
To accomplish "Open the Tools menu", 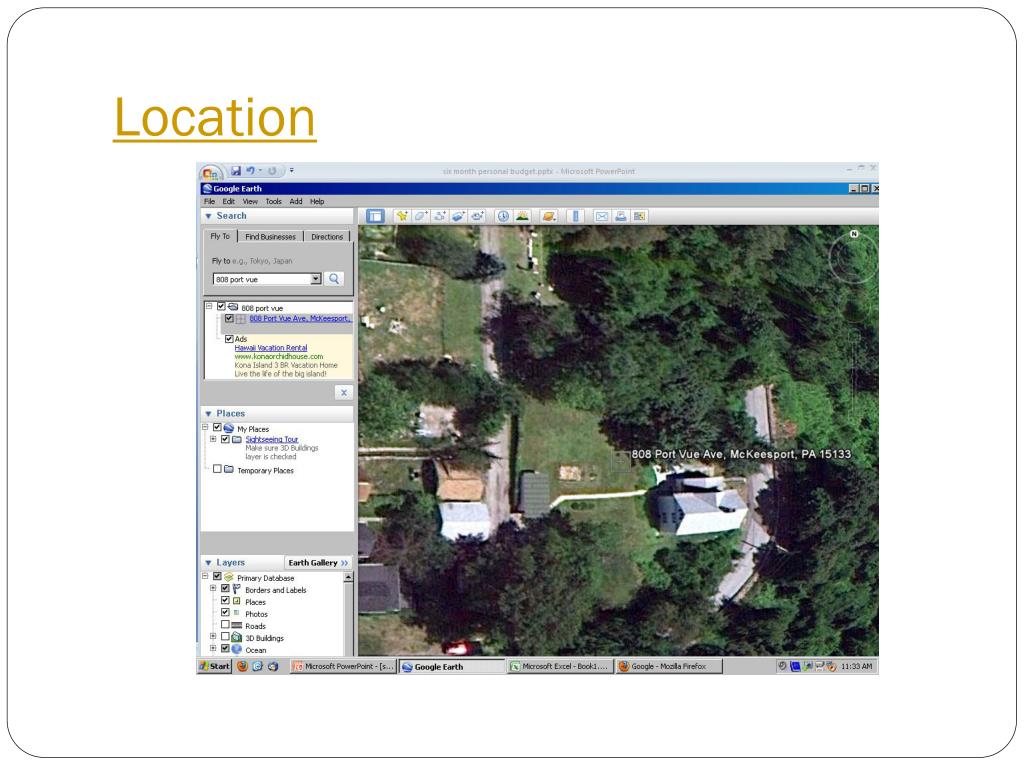I will coord(274,202).
